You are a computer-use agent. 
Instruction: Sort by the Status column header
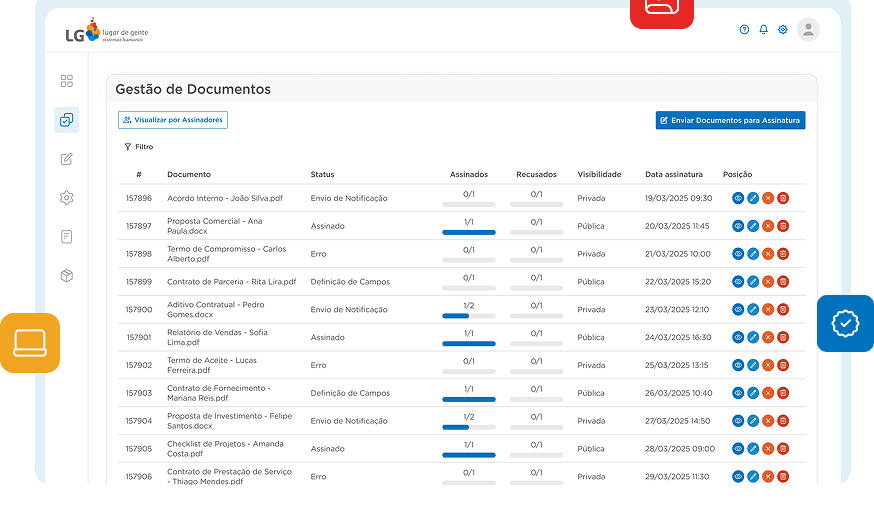tap(322, 174)
